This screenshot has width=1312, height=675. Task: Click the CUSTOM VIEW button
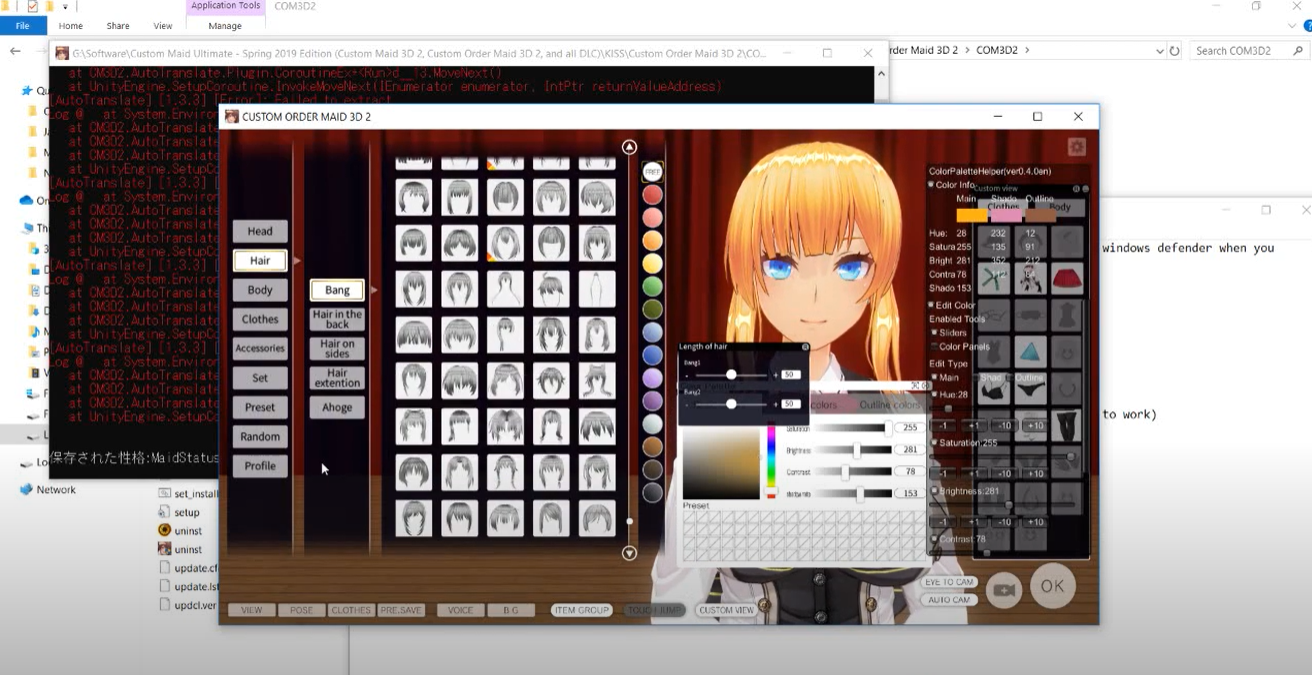(726, 610)
